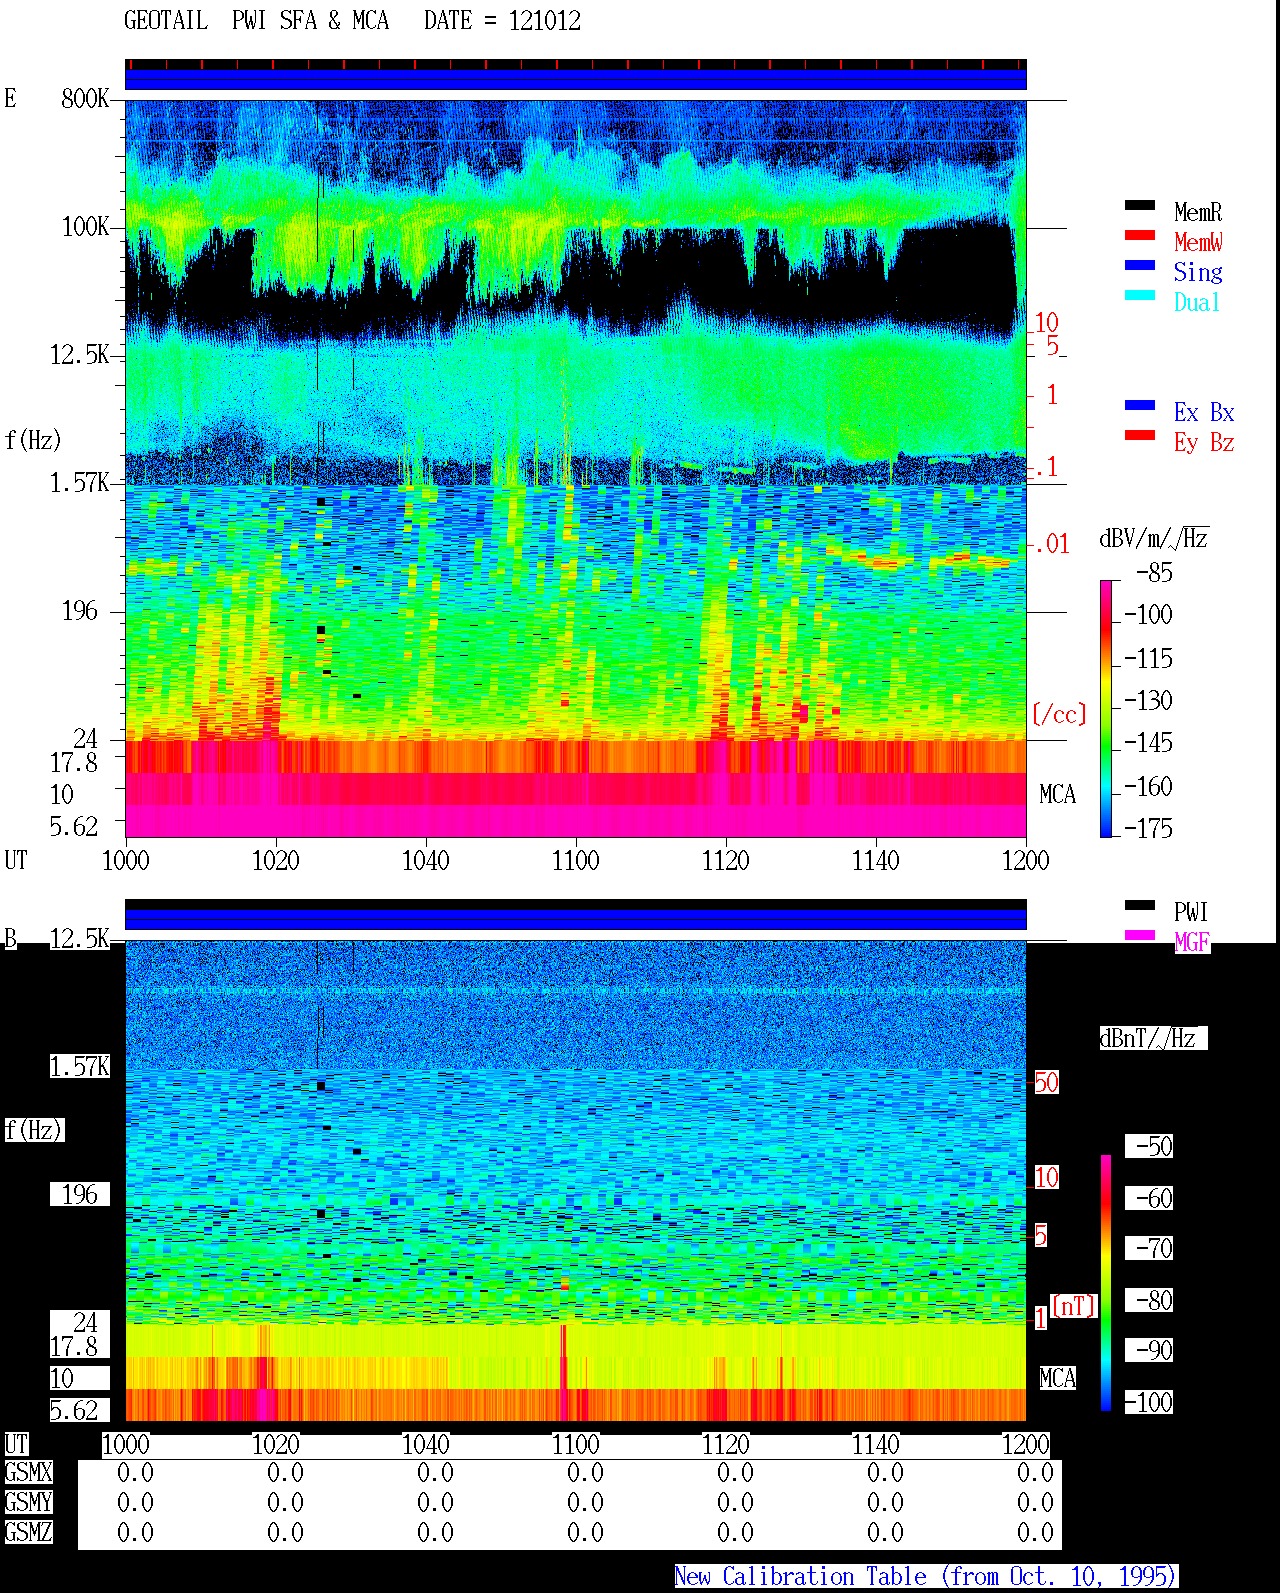This screenshot has height=1593, width=1280.
Task: Click the 1040 tick under the B panel
Action: click(425, 1445)
